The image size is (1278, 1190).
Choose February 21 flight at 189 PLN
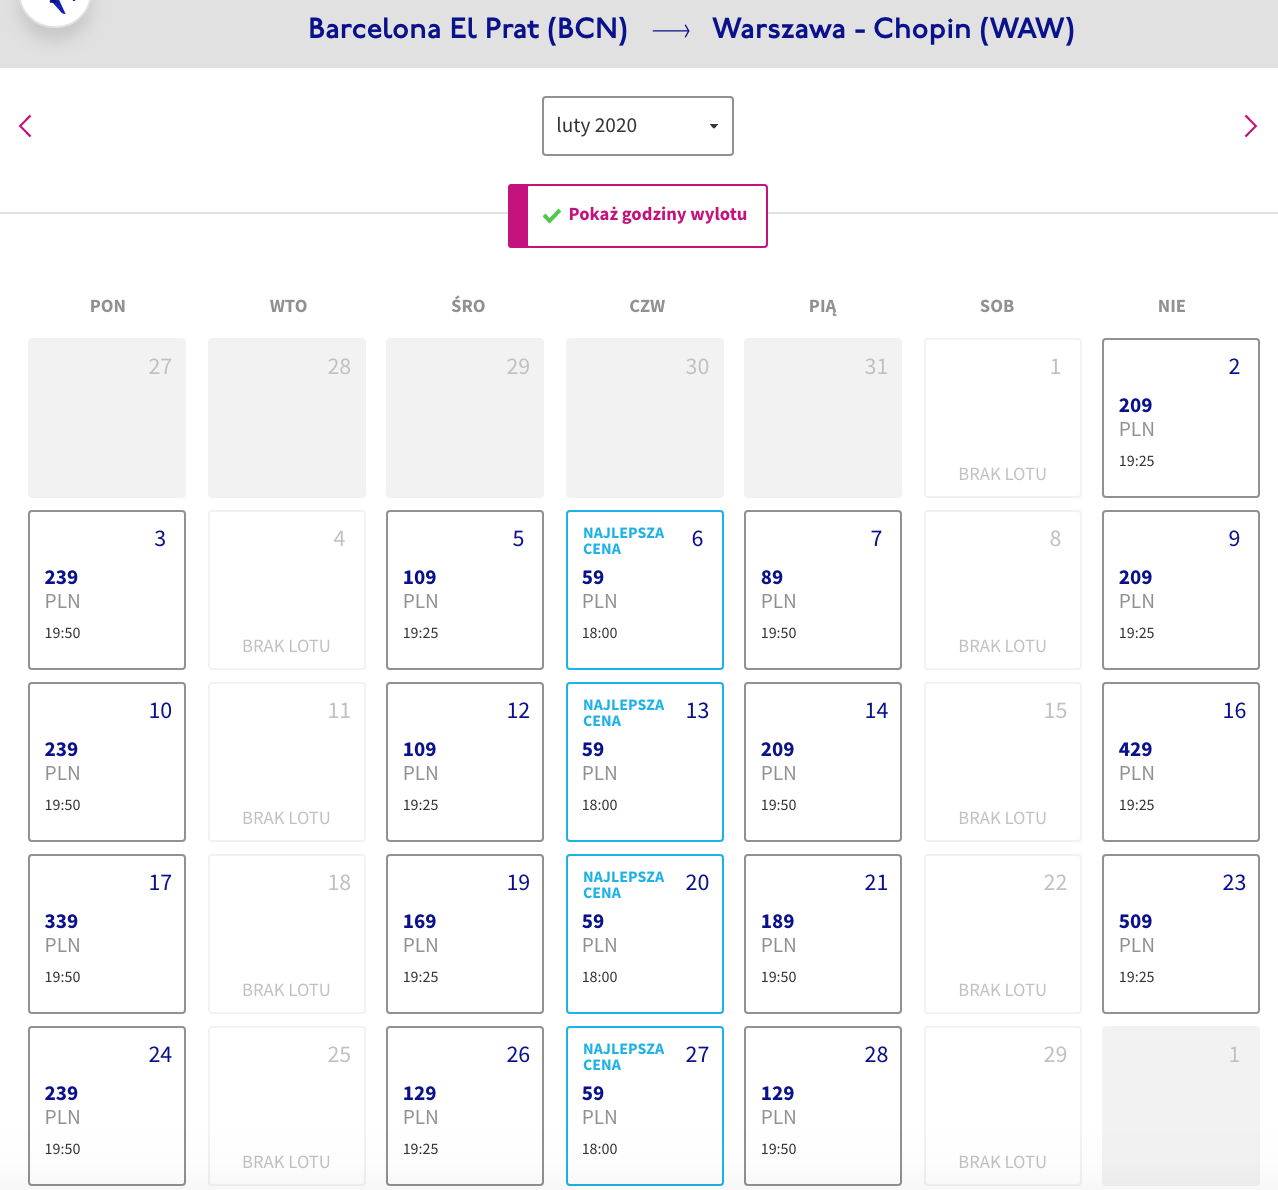[823, 934]
